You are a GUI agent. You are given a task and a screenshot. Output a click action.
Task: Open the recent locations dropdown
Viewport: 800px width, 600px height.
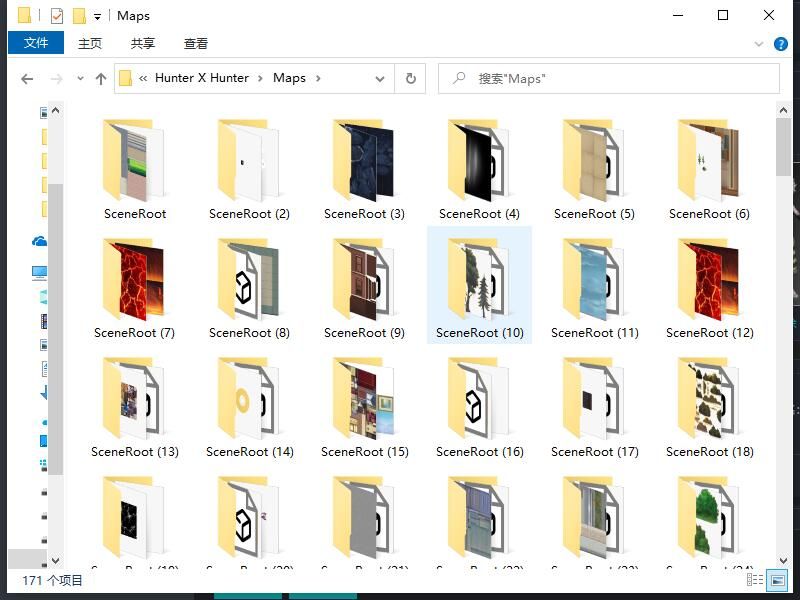coord(78,79)
